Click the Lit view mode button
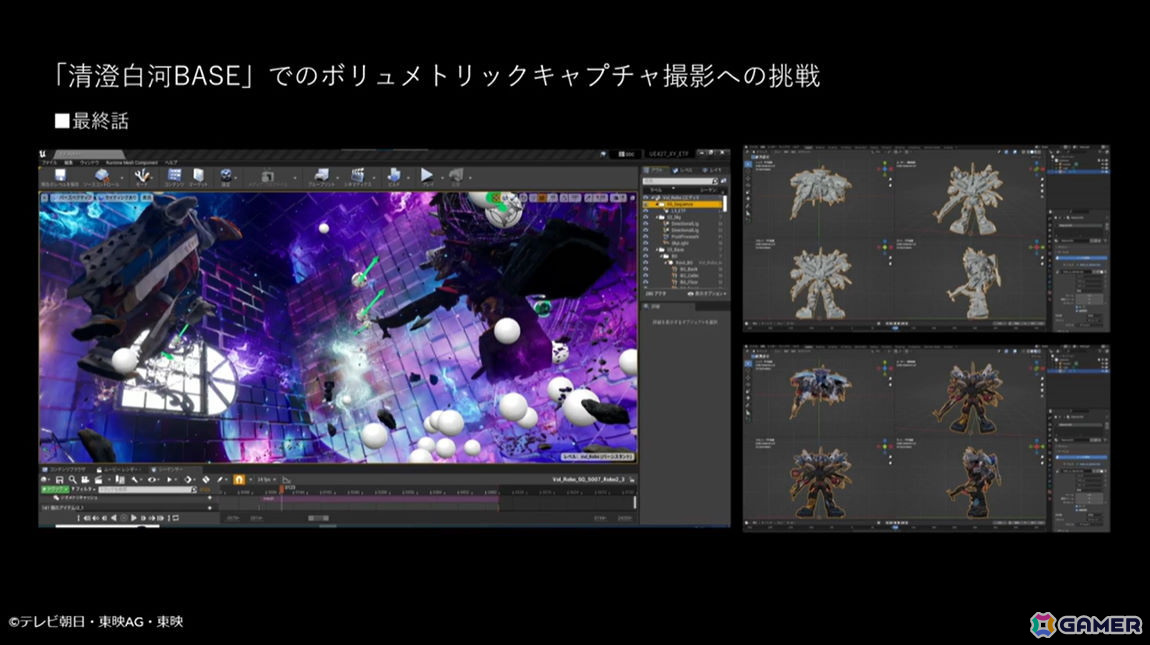Image resolution: width=1150 pixels, height=645 pixels. (118, 198)
